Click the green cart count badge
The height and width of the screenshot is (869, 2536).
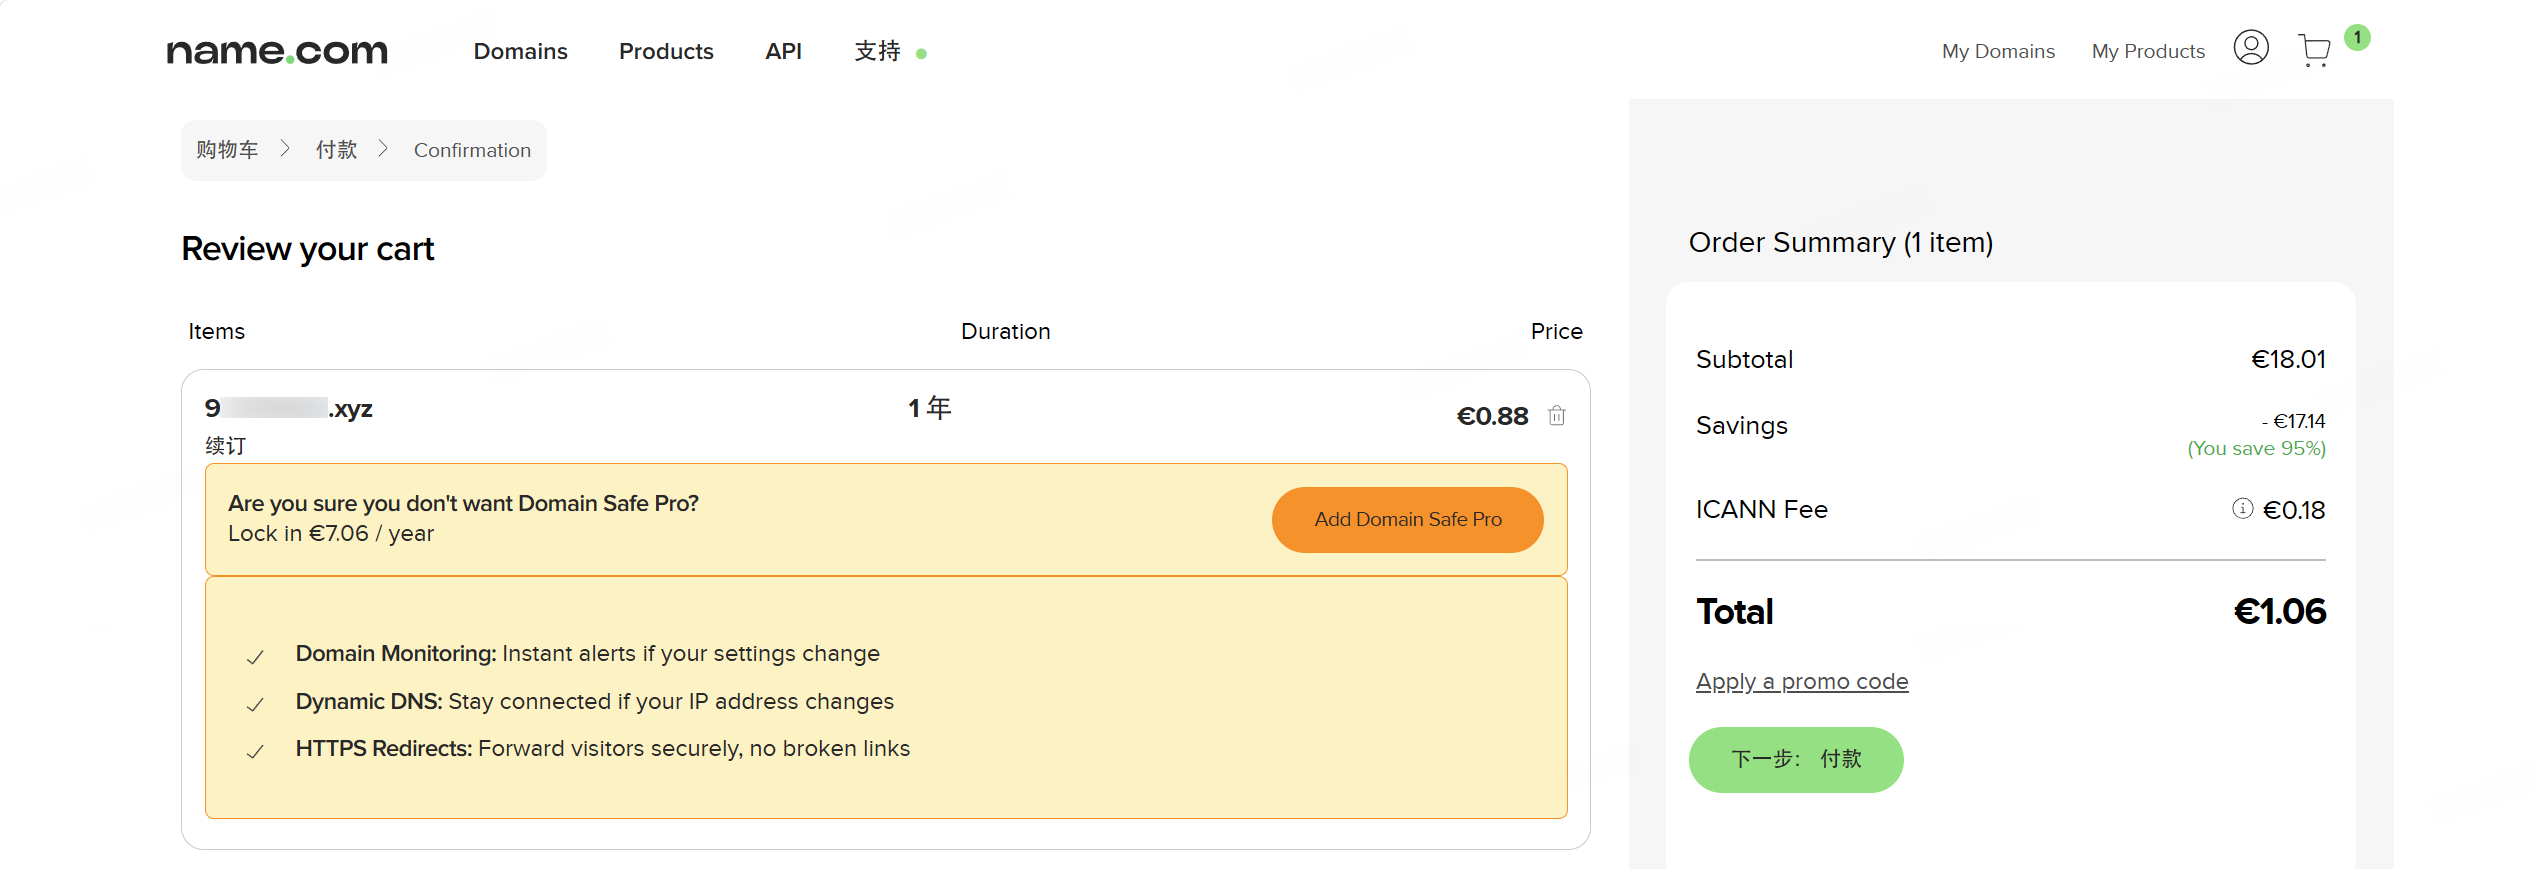point(2357,38)
